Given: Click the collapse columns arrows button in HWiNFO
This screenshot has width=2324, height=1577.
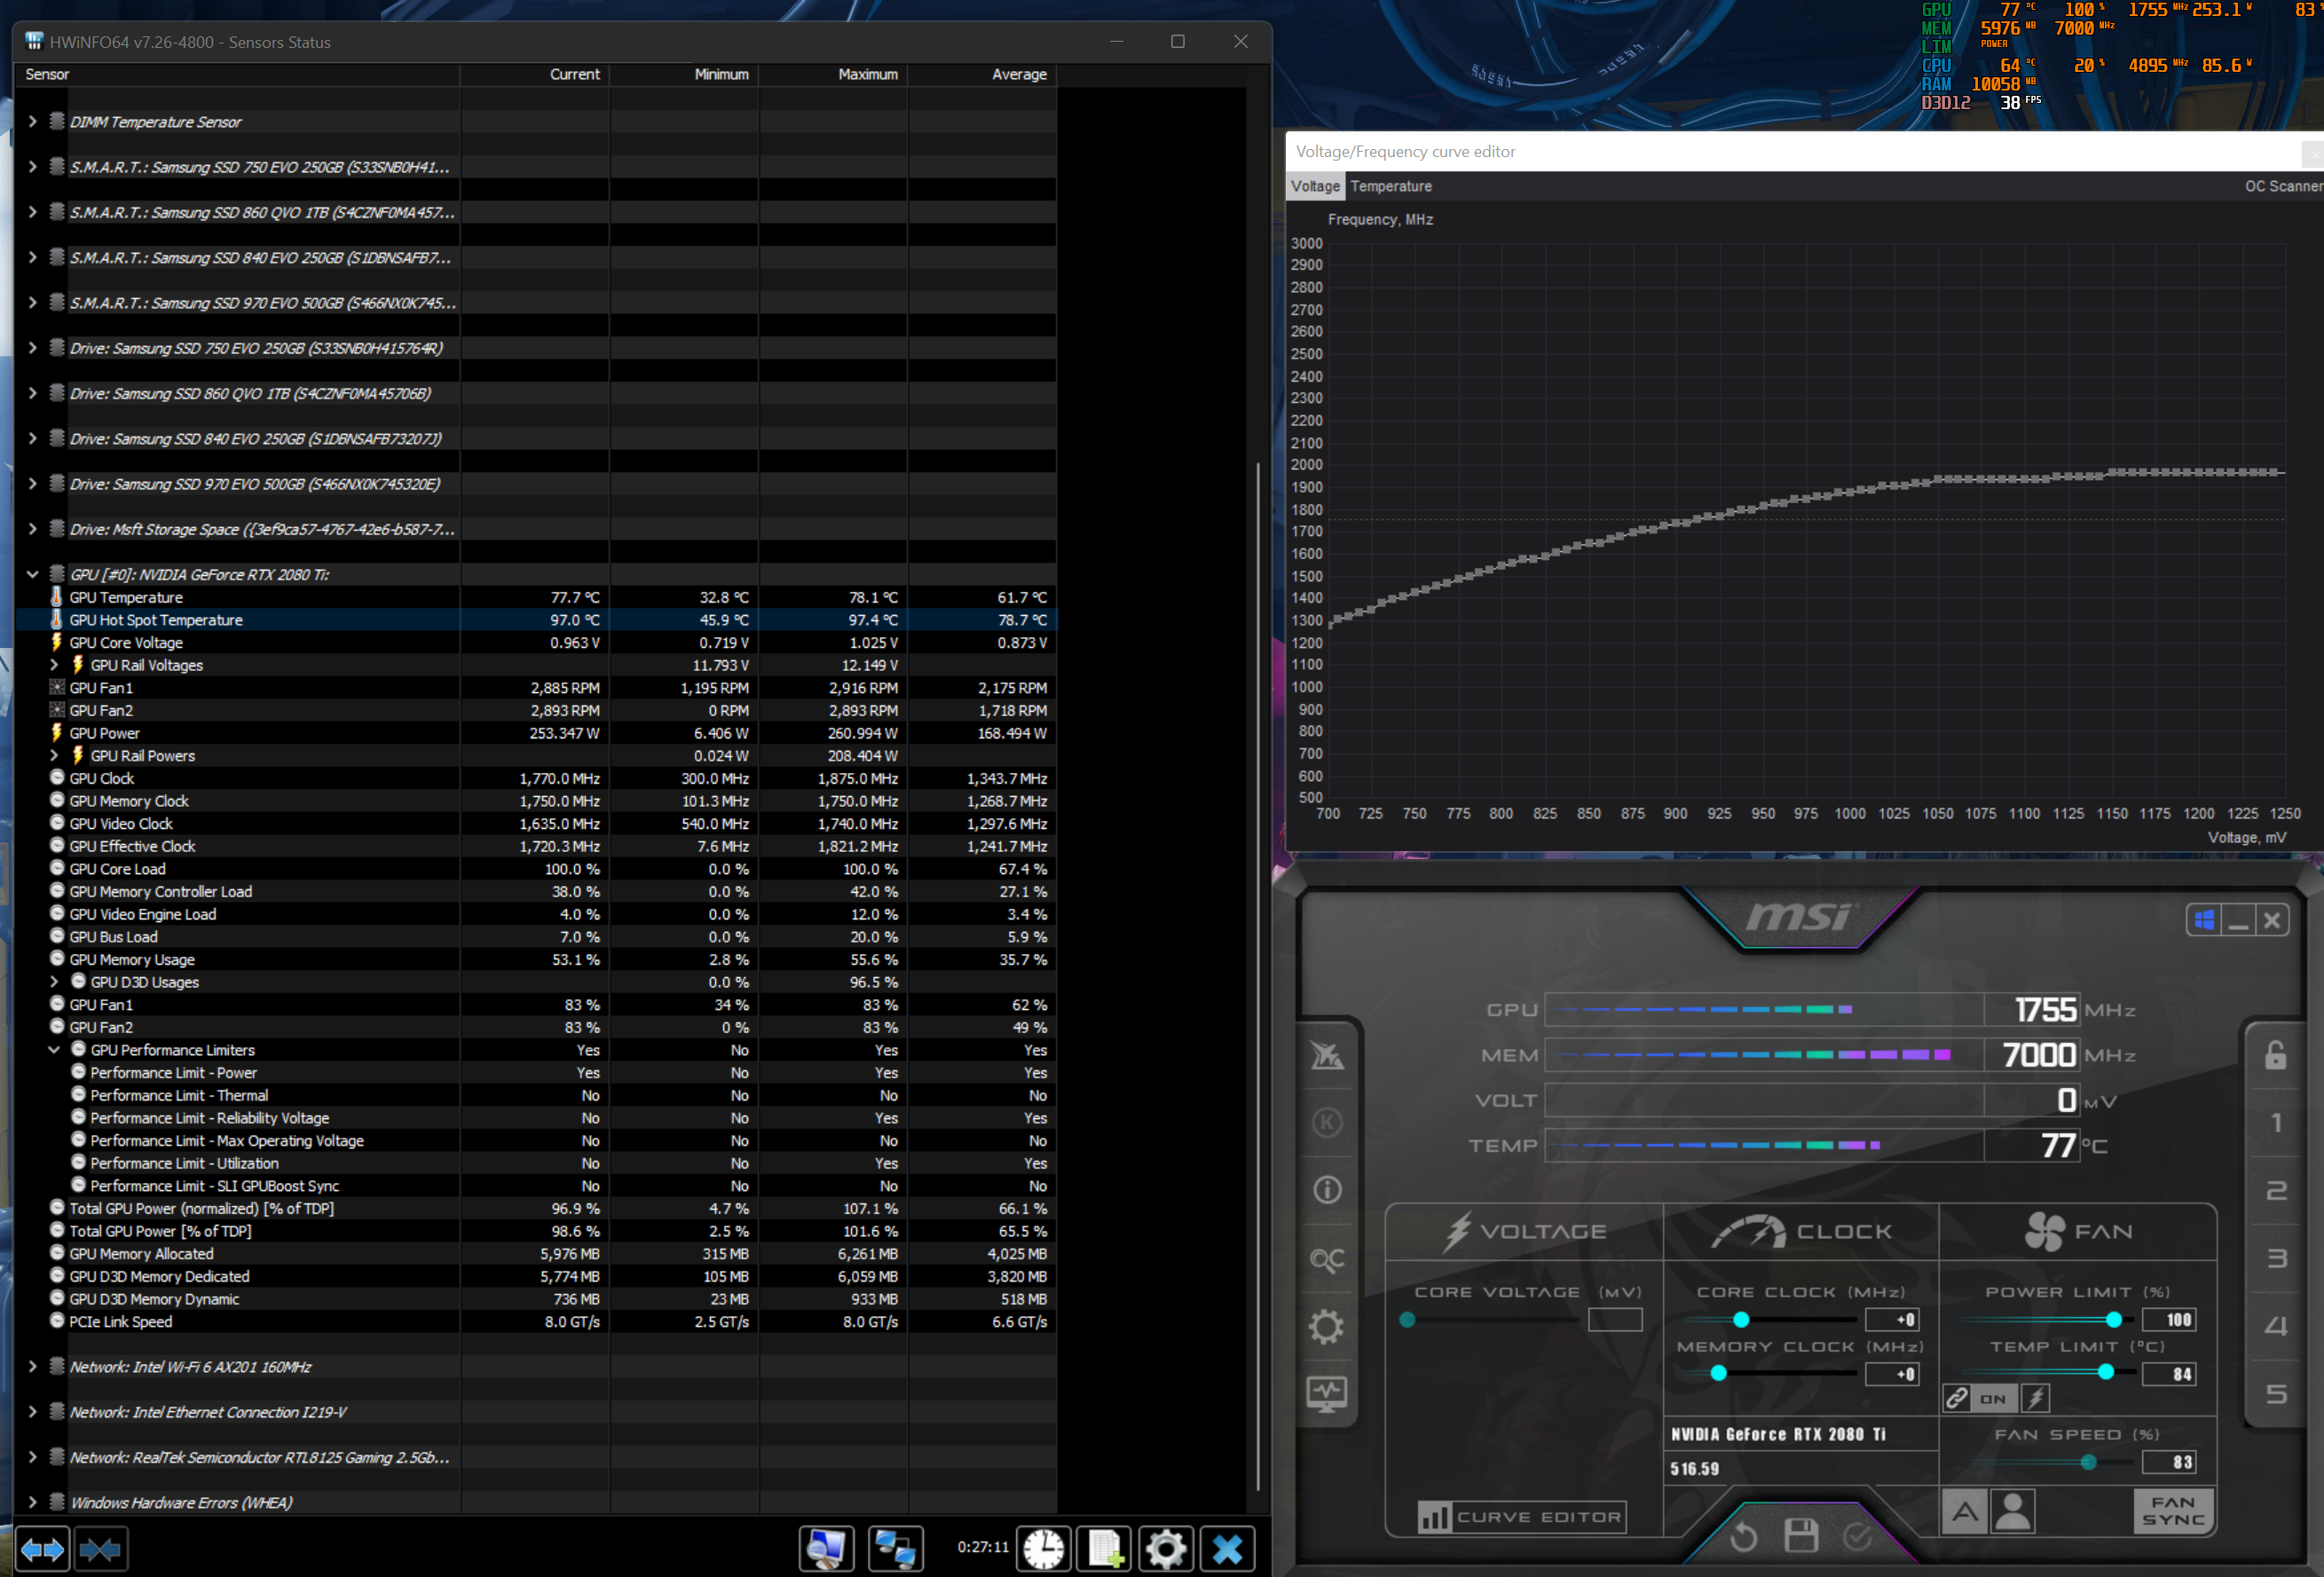Looking at the screenshot, I should 100,1549.
